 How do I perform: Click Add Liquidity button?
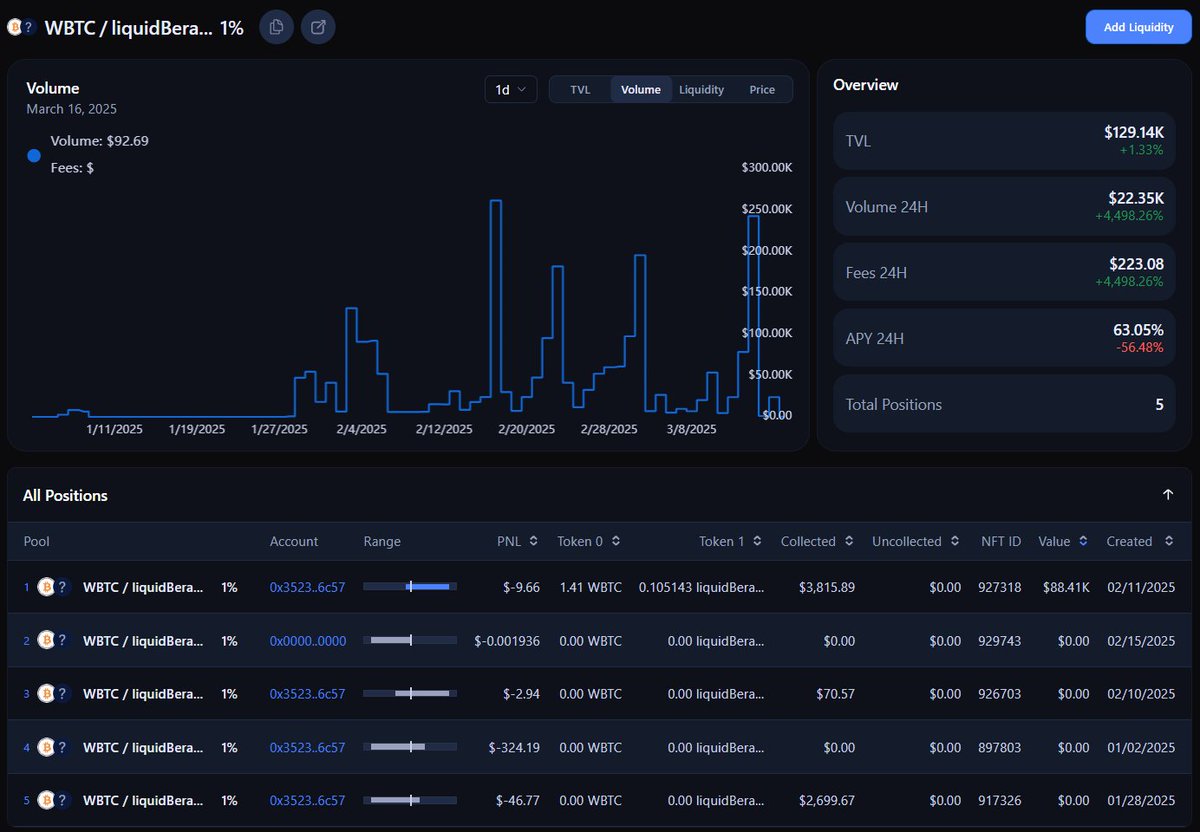(x=1139, y=27)
